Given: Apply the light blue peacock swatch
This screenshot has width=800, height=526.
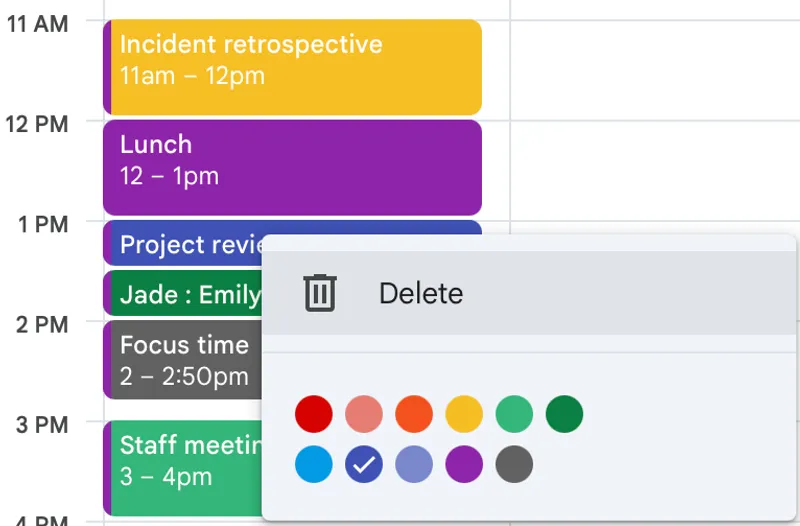Looking at the screenshot, I should (x=314, y=464).
